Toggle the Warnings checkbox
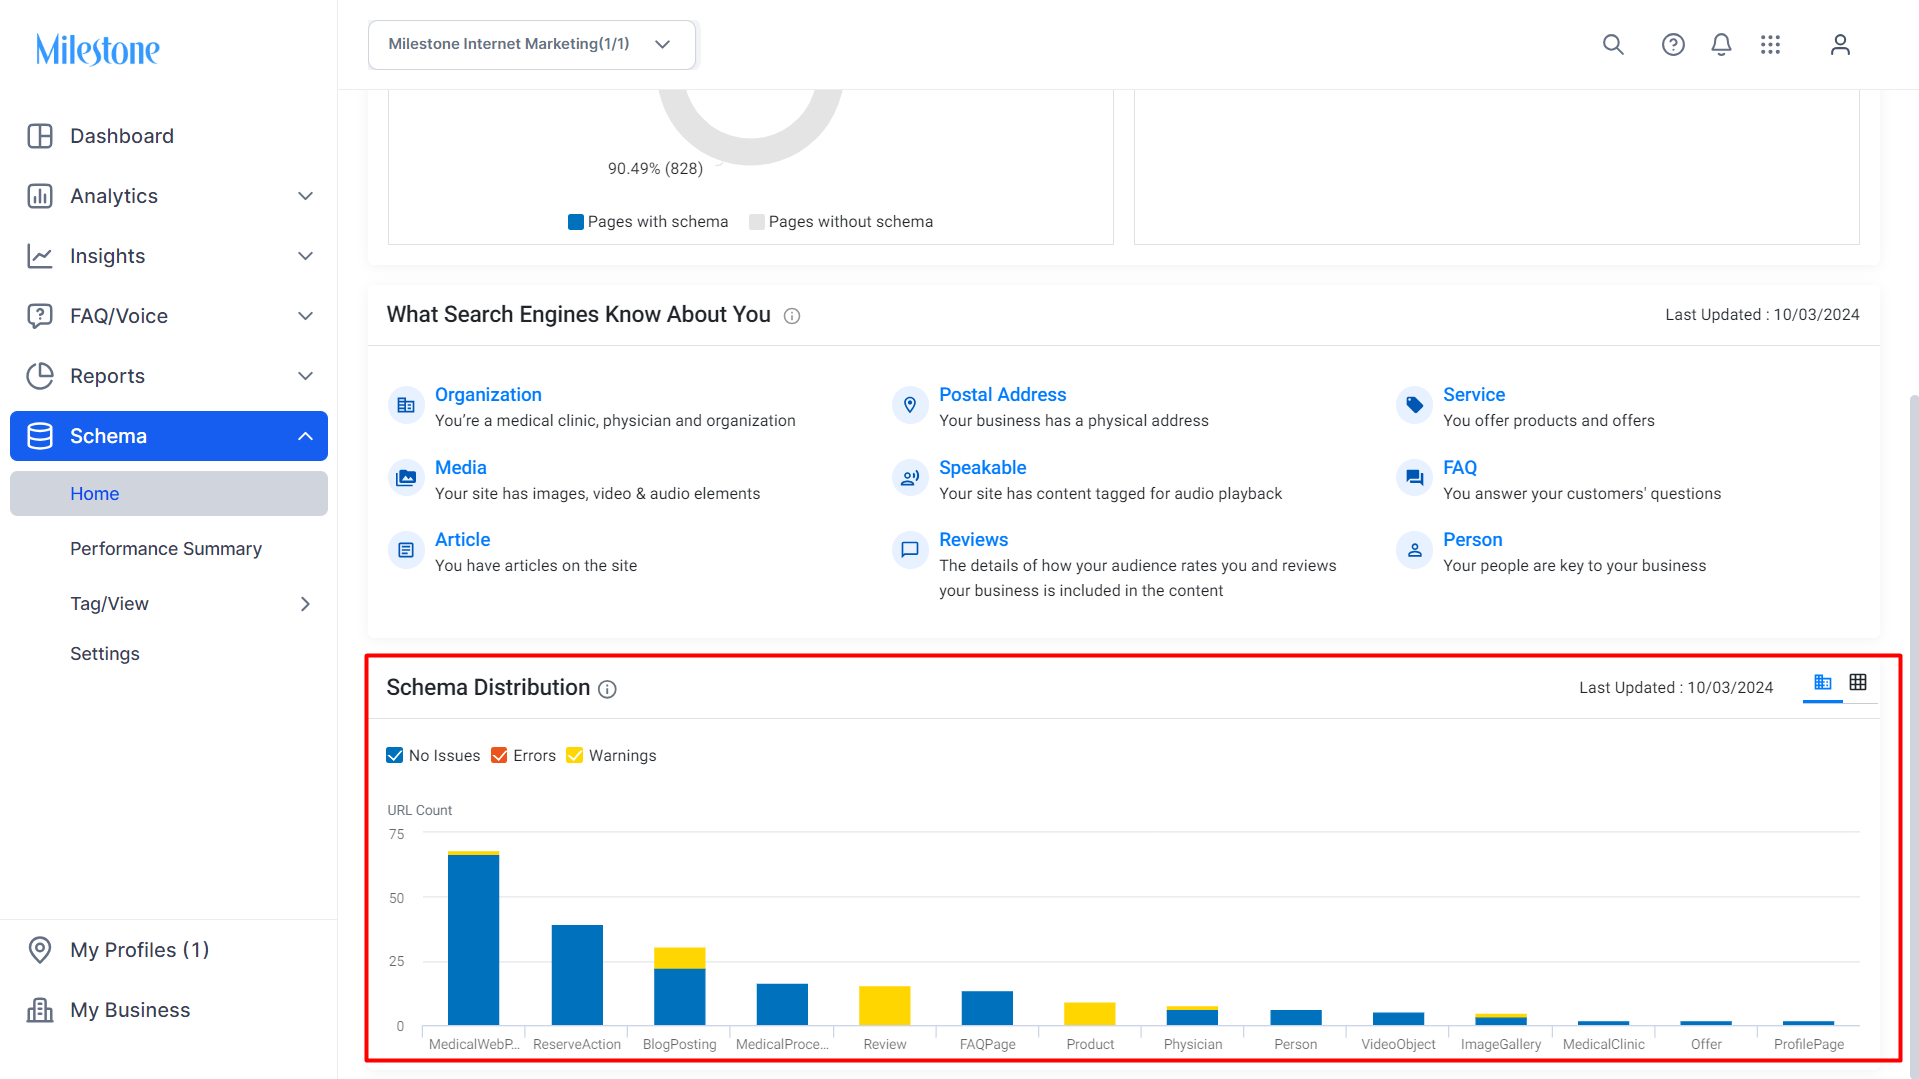The height and width of the screenshot is (1079, 1919). tap(574, 756)
